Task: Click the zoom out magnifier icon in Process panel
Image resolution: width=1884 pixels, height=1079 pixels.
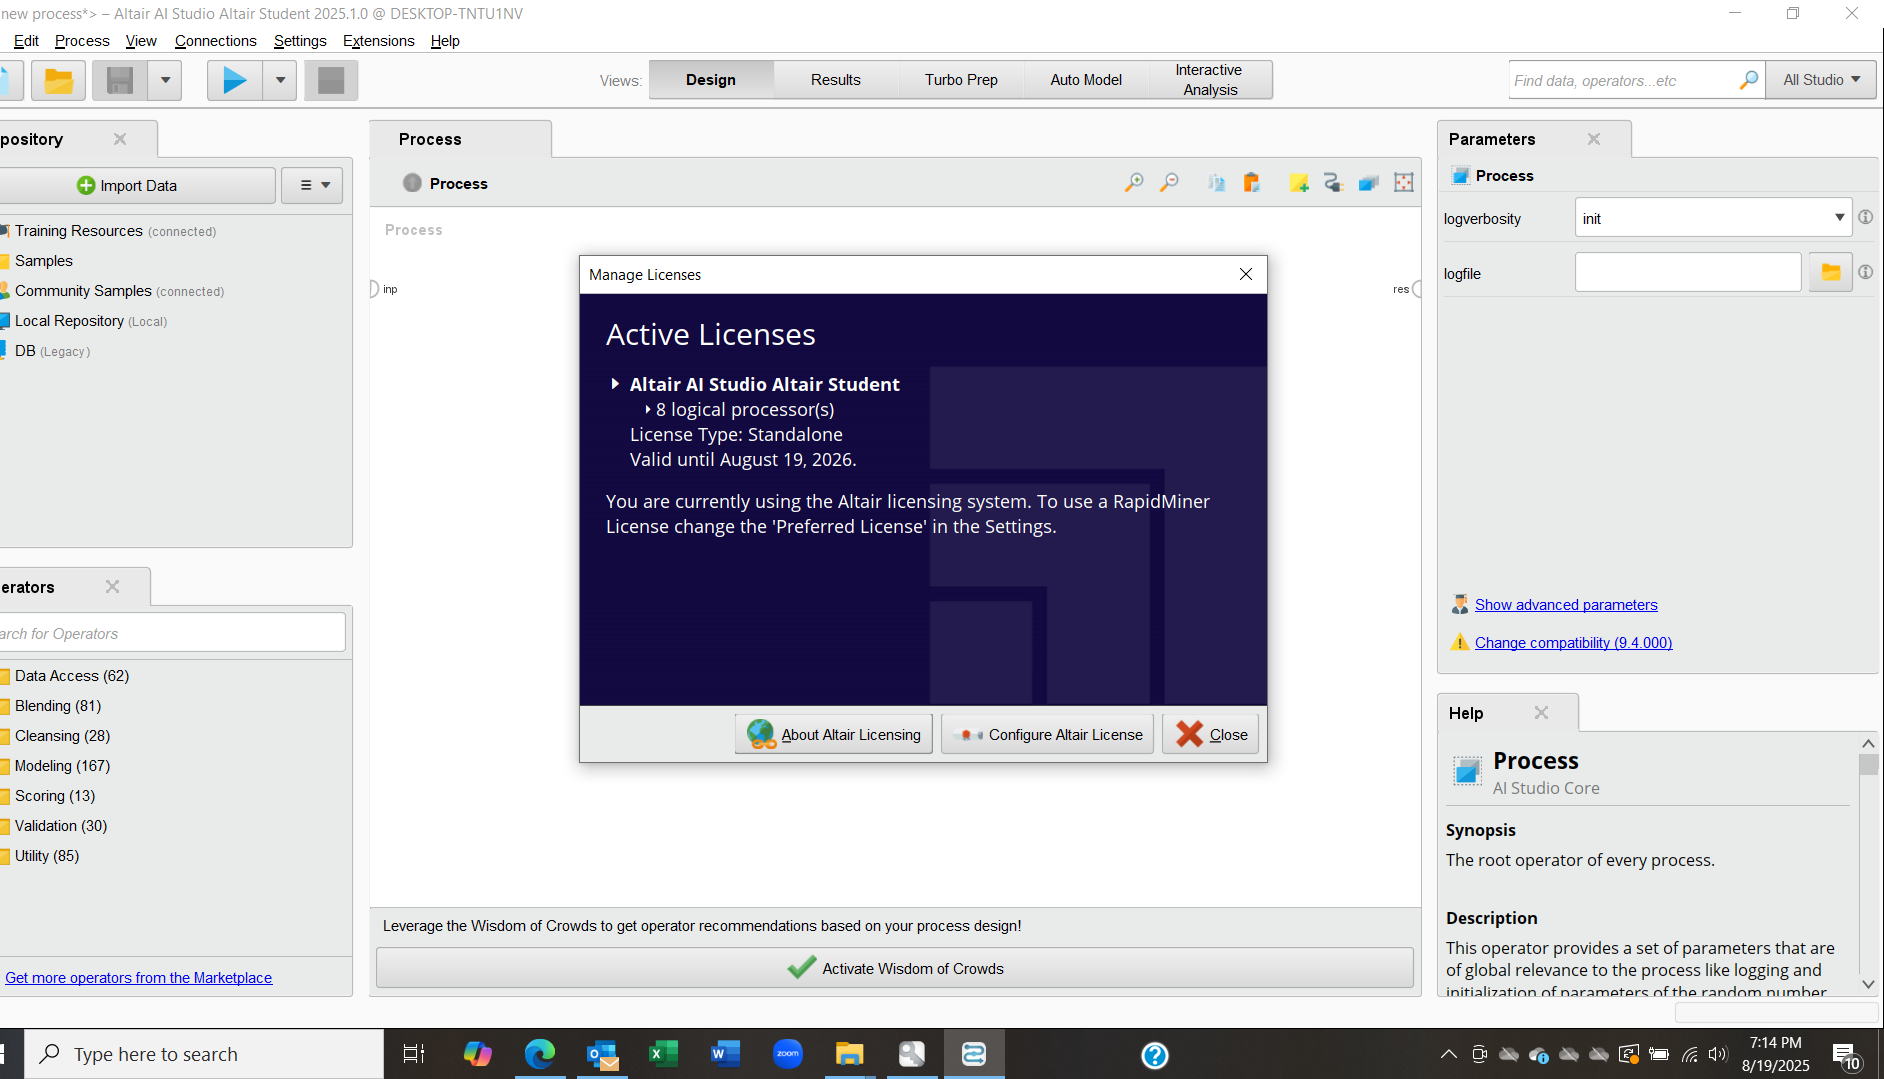Action: pos(1169,183)
